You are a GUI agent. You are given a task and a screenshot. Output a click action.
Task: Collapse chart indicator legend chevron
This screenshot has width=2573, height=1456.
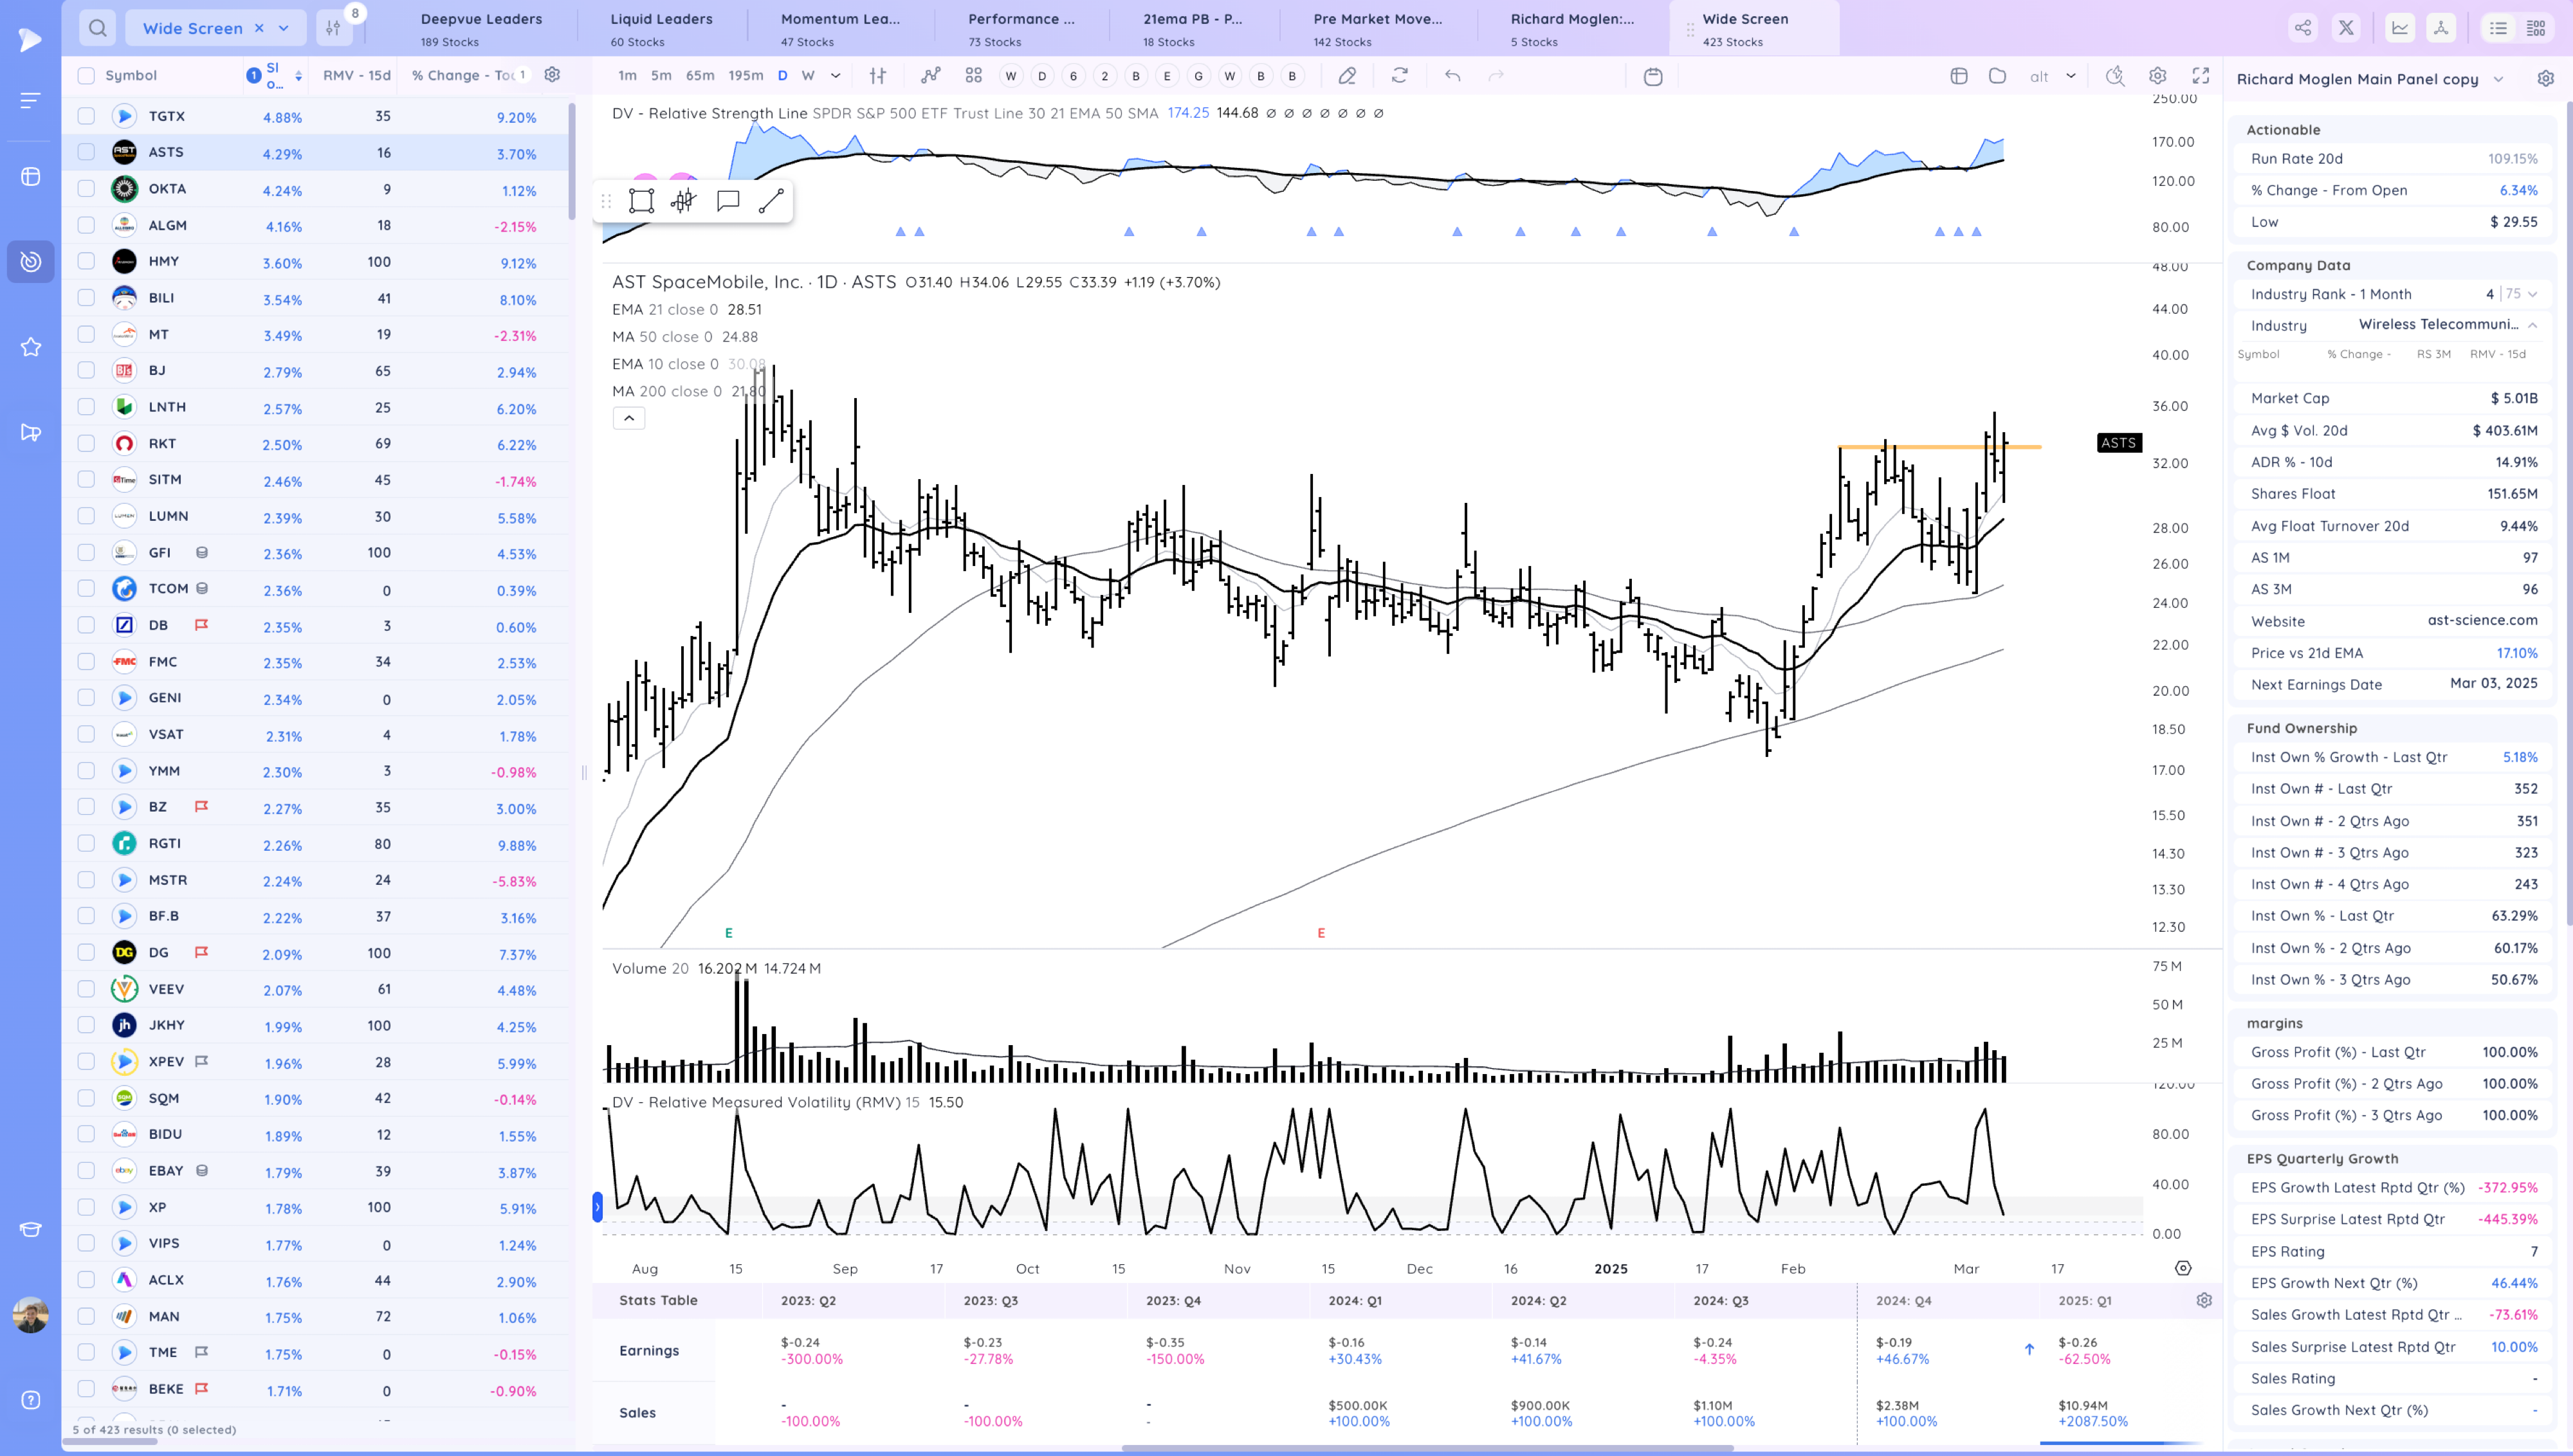click(x=629, y=418)
